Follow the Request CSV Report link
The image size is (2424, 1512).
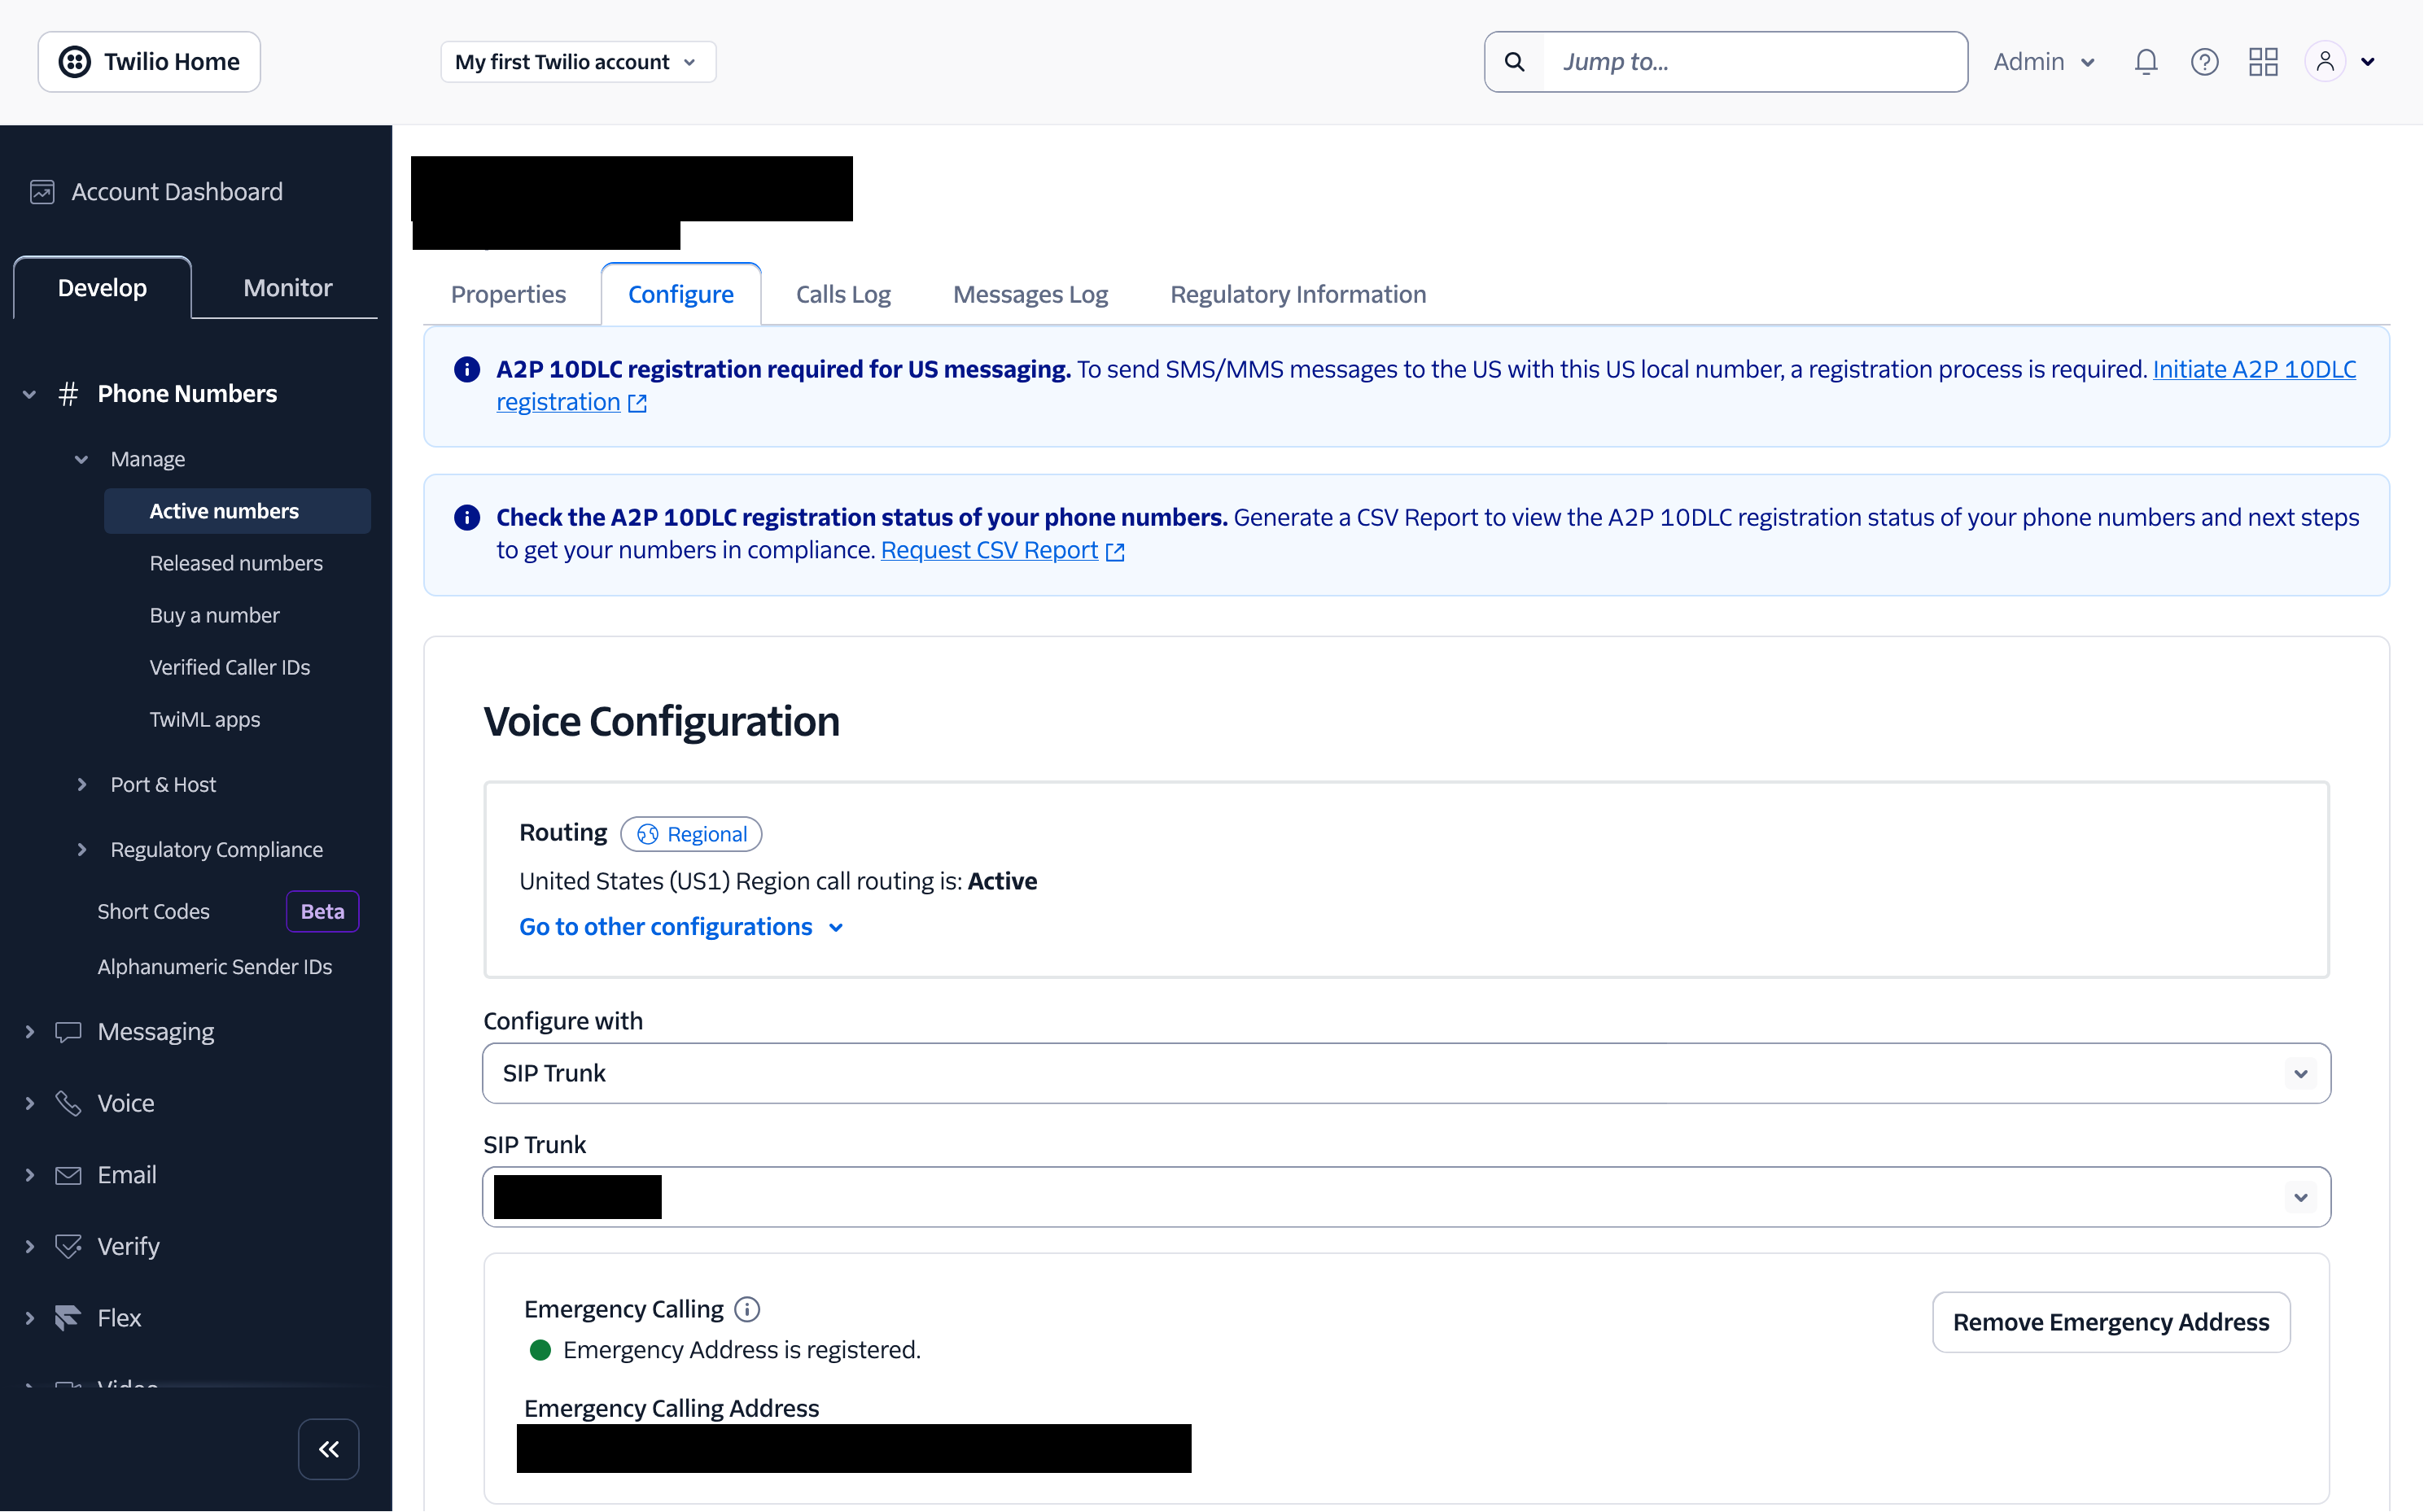989,551
